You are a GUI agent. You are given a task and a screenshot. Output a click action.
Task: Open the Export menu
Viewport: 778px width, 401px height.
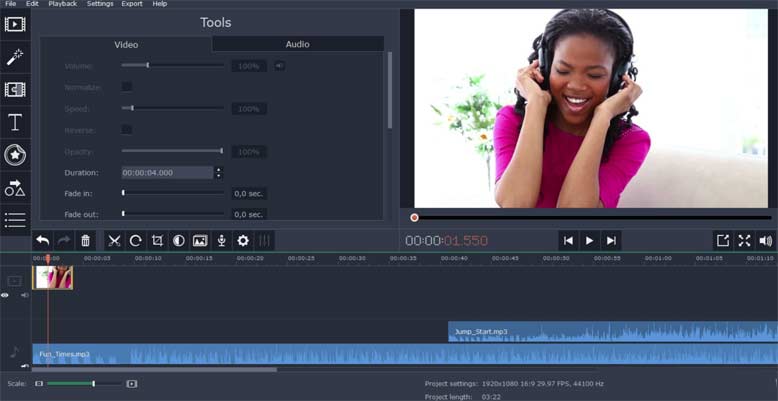tap(132, 4)
